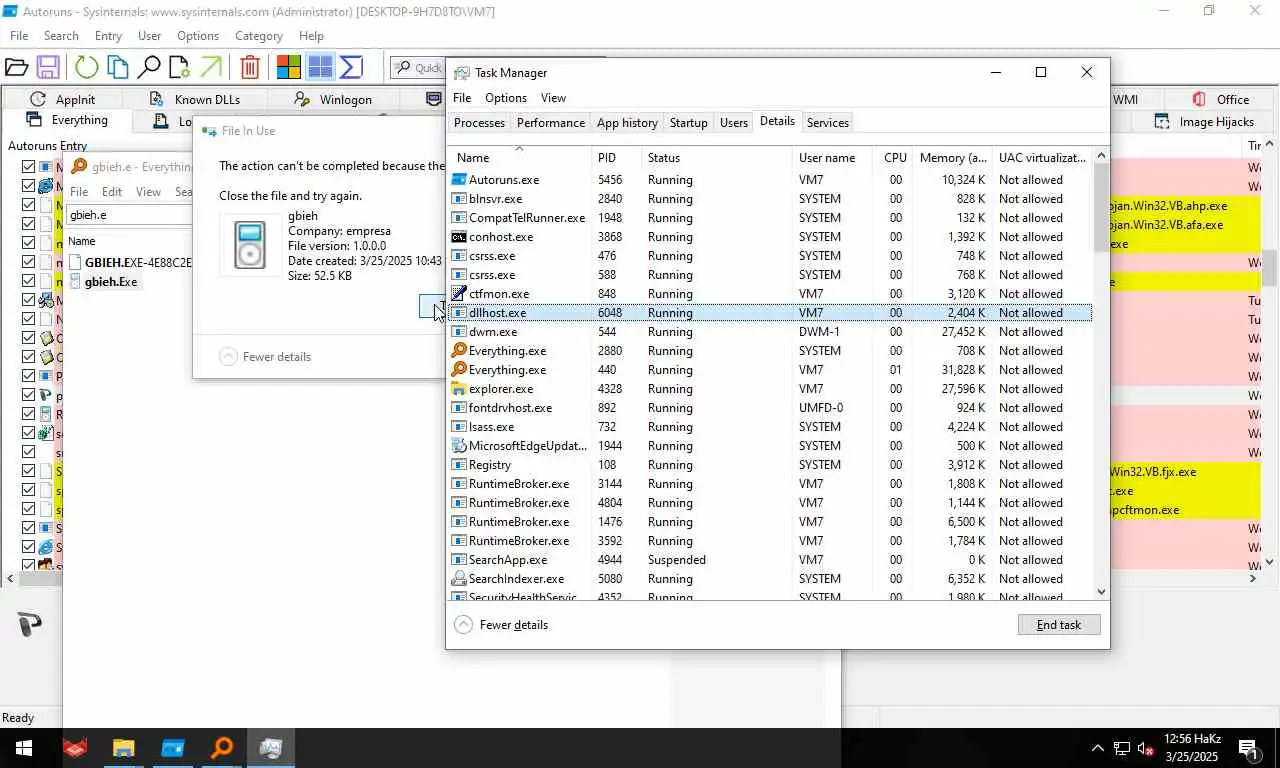Image resolution: width=1280 pixels, height=768 pixels.
Task: Click the taskbar clock showing 12:56
Action: pyautogui.click(x=1193, y=748)
